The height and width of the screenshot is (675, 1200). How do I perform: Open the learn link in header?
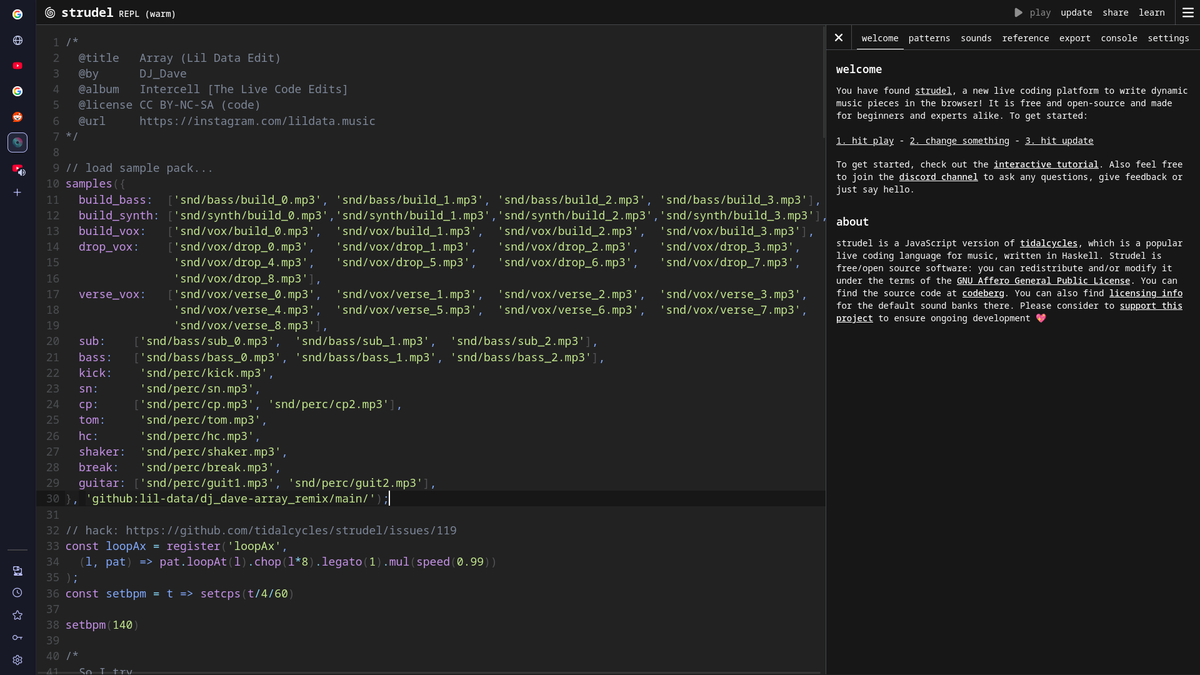(1152, 13)
